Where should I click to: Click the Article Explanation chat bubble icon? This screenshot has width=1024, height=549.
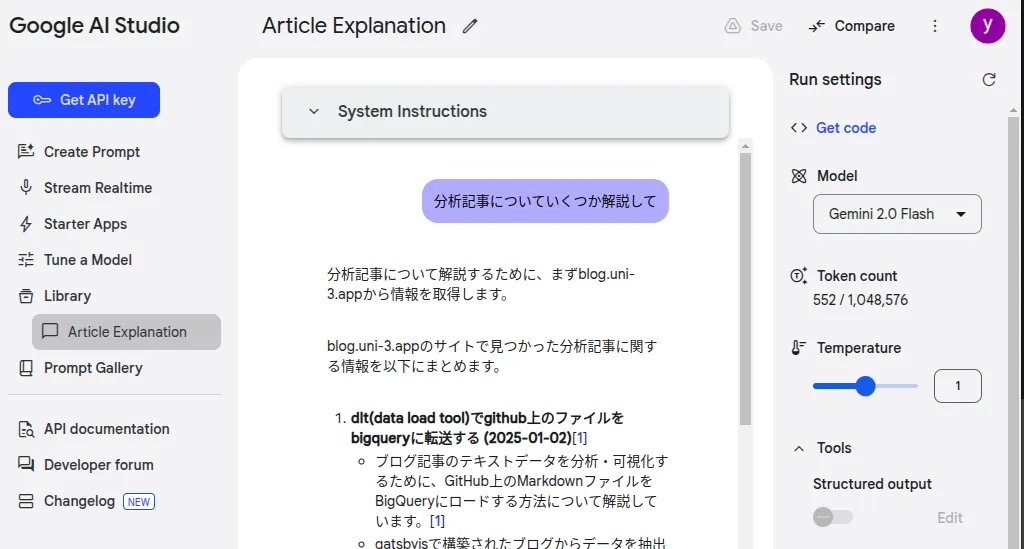(50, 331)
